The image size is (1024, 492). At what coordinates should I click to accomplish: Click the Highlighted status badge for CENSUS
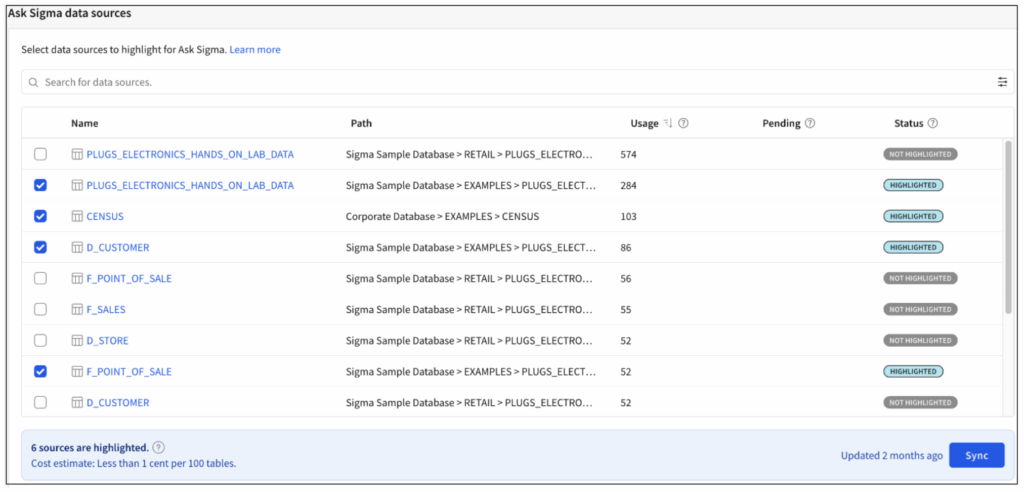pos(913,216)
